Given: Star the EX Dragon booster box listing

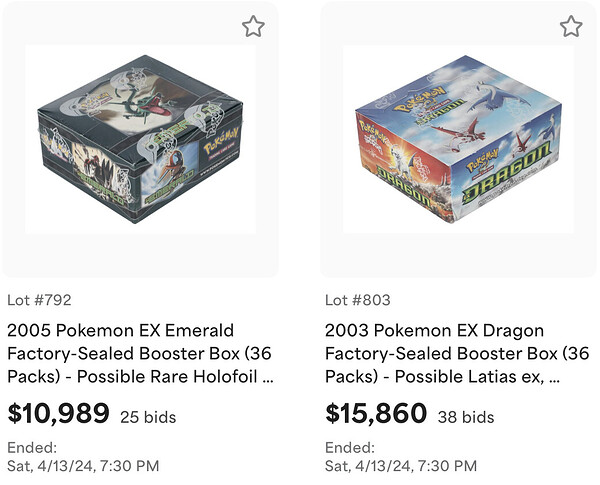Looking at the screenshot, I should point(570,27).
